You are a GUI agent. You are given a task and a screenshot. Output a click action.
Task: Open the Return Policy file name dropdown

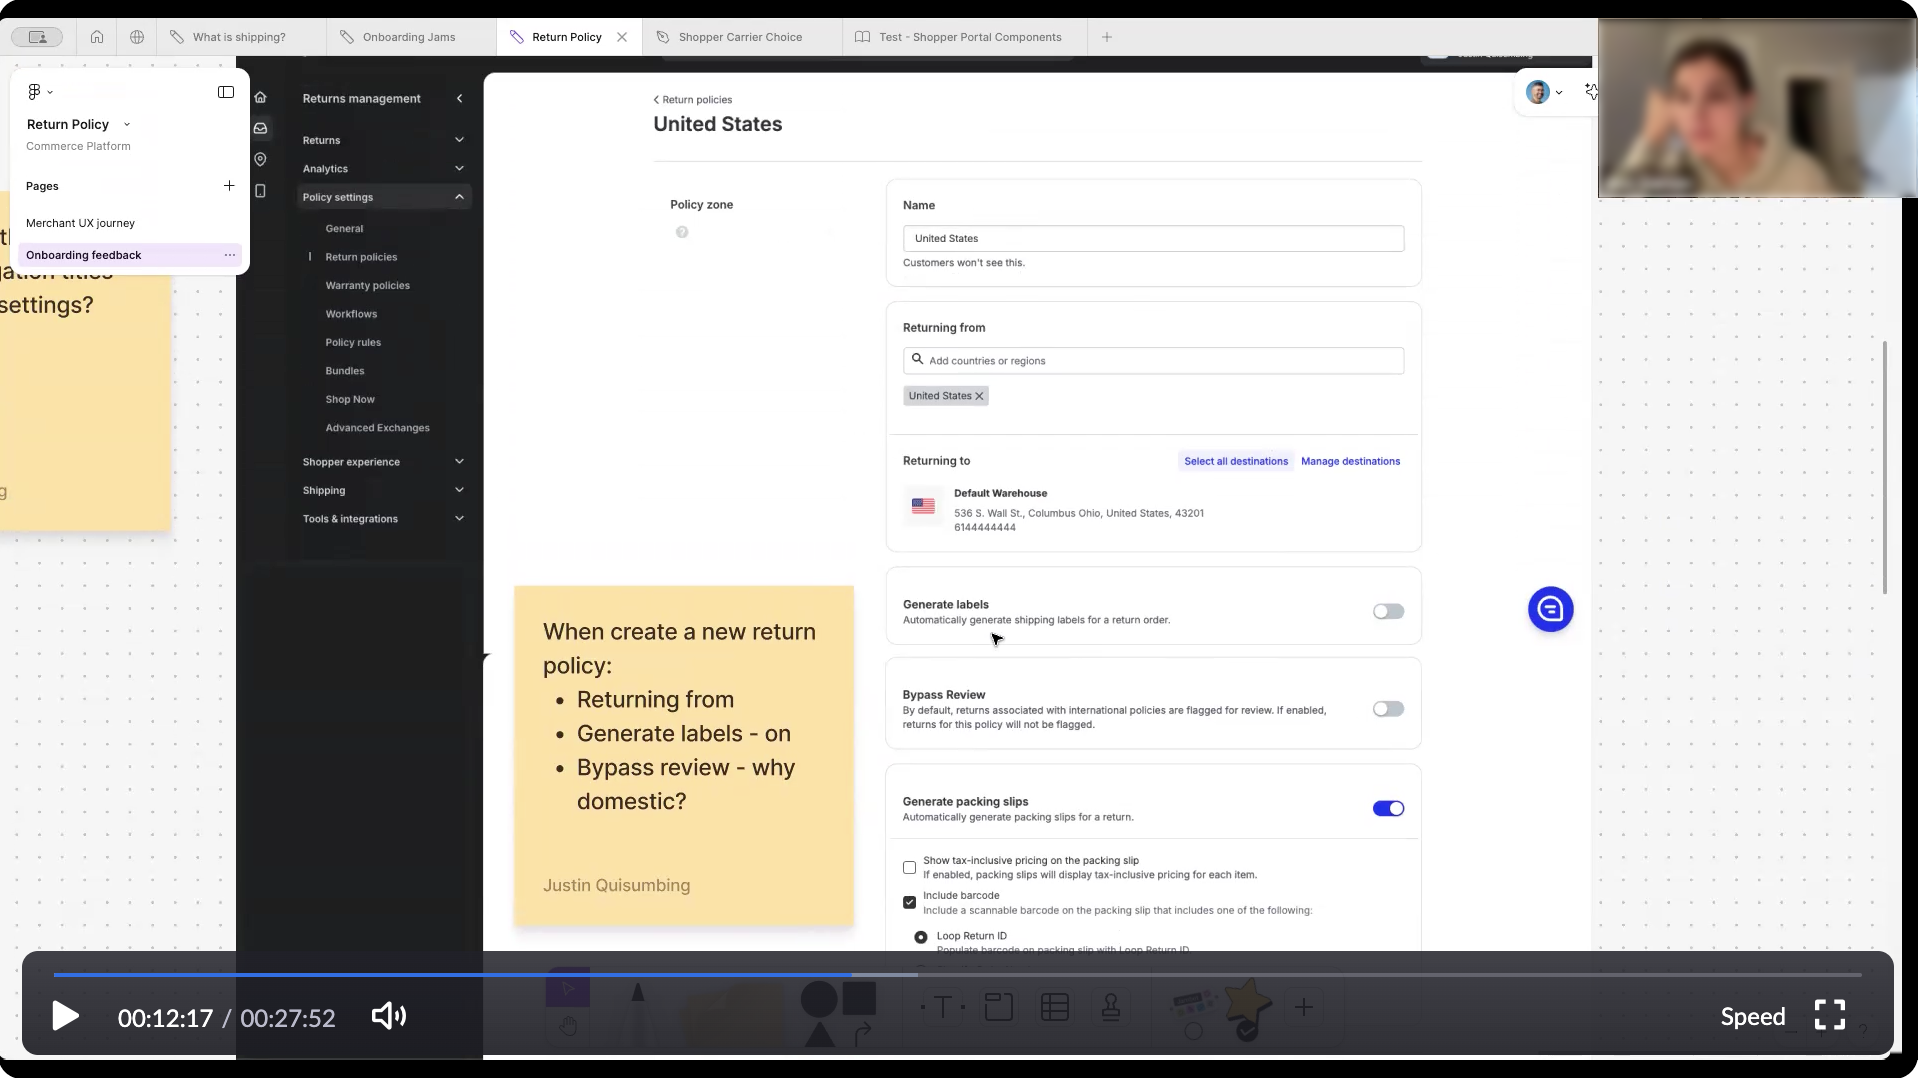point(126,125)
